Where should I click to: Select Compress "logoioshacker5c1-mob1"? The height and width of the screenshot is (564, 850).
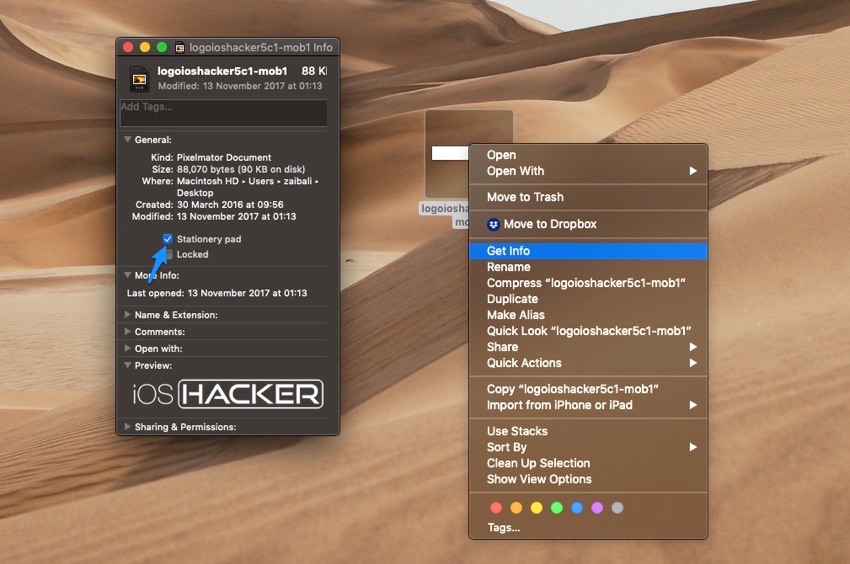tap(588, 283)
